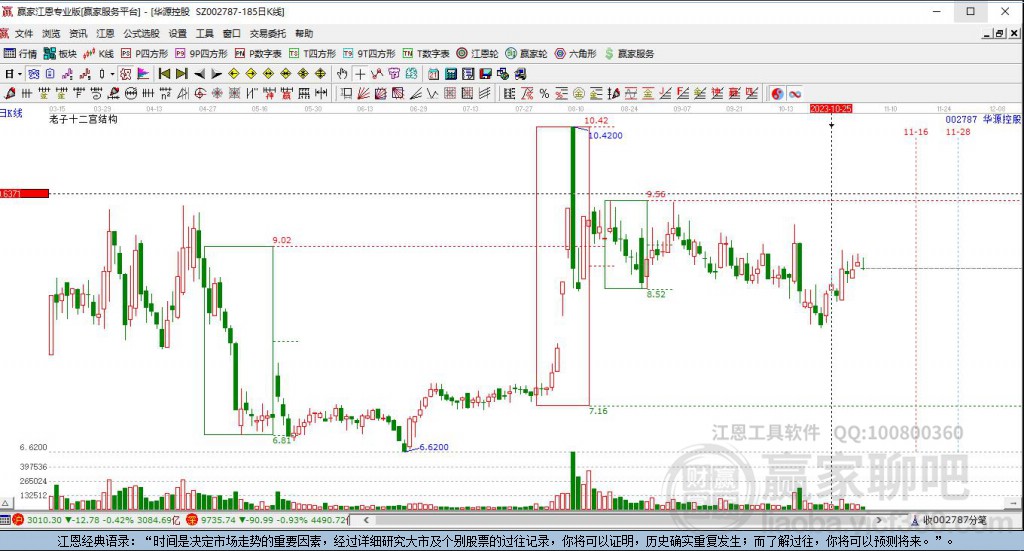The width and height of the screenshot is (1024, 551).
Task: Open the 9P四方形 tool
Action: coord(201,54)
